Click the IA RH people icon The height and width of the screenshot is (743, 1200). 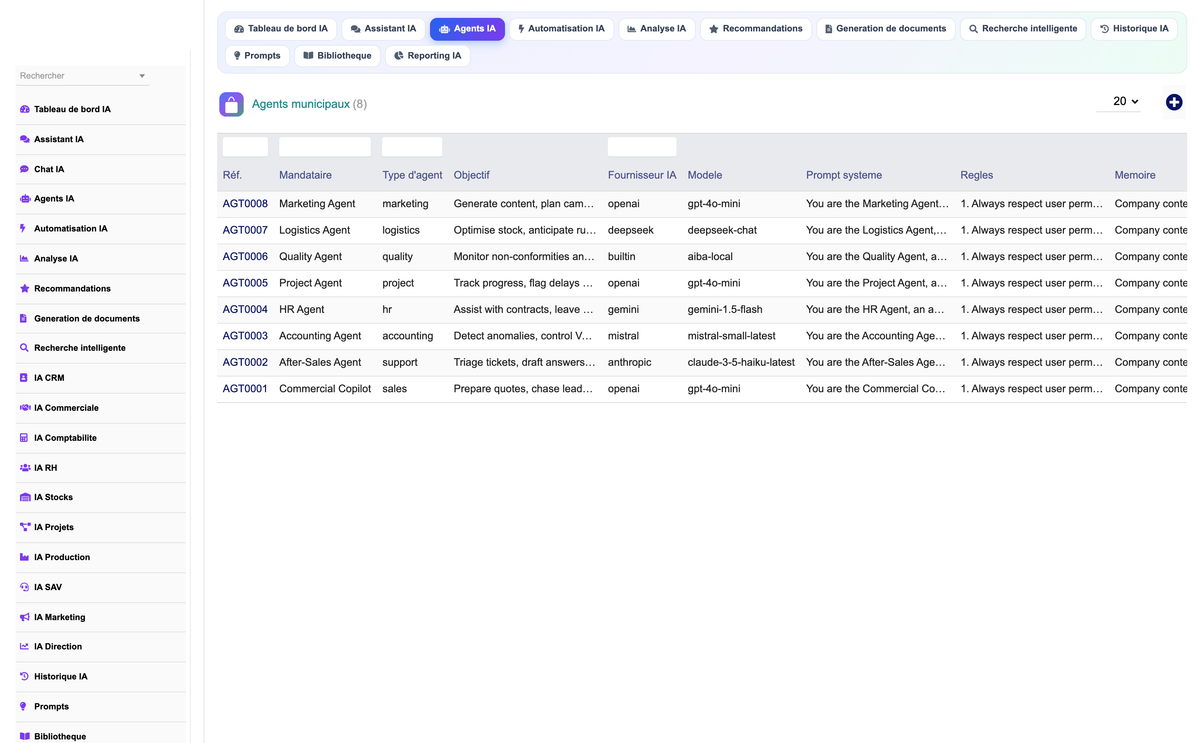[x=25, y=468]
